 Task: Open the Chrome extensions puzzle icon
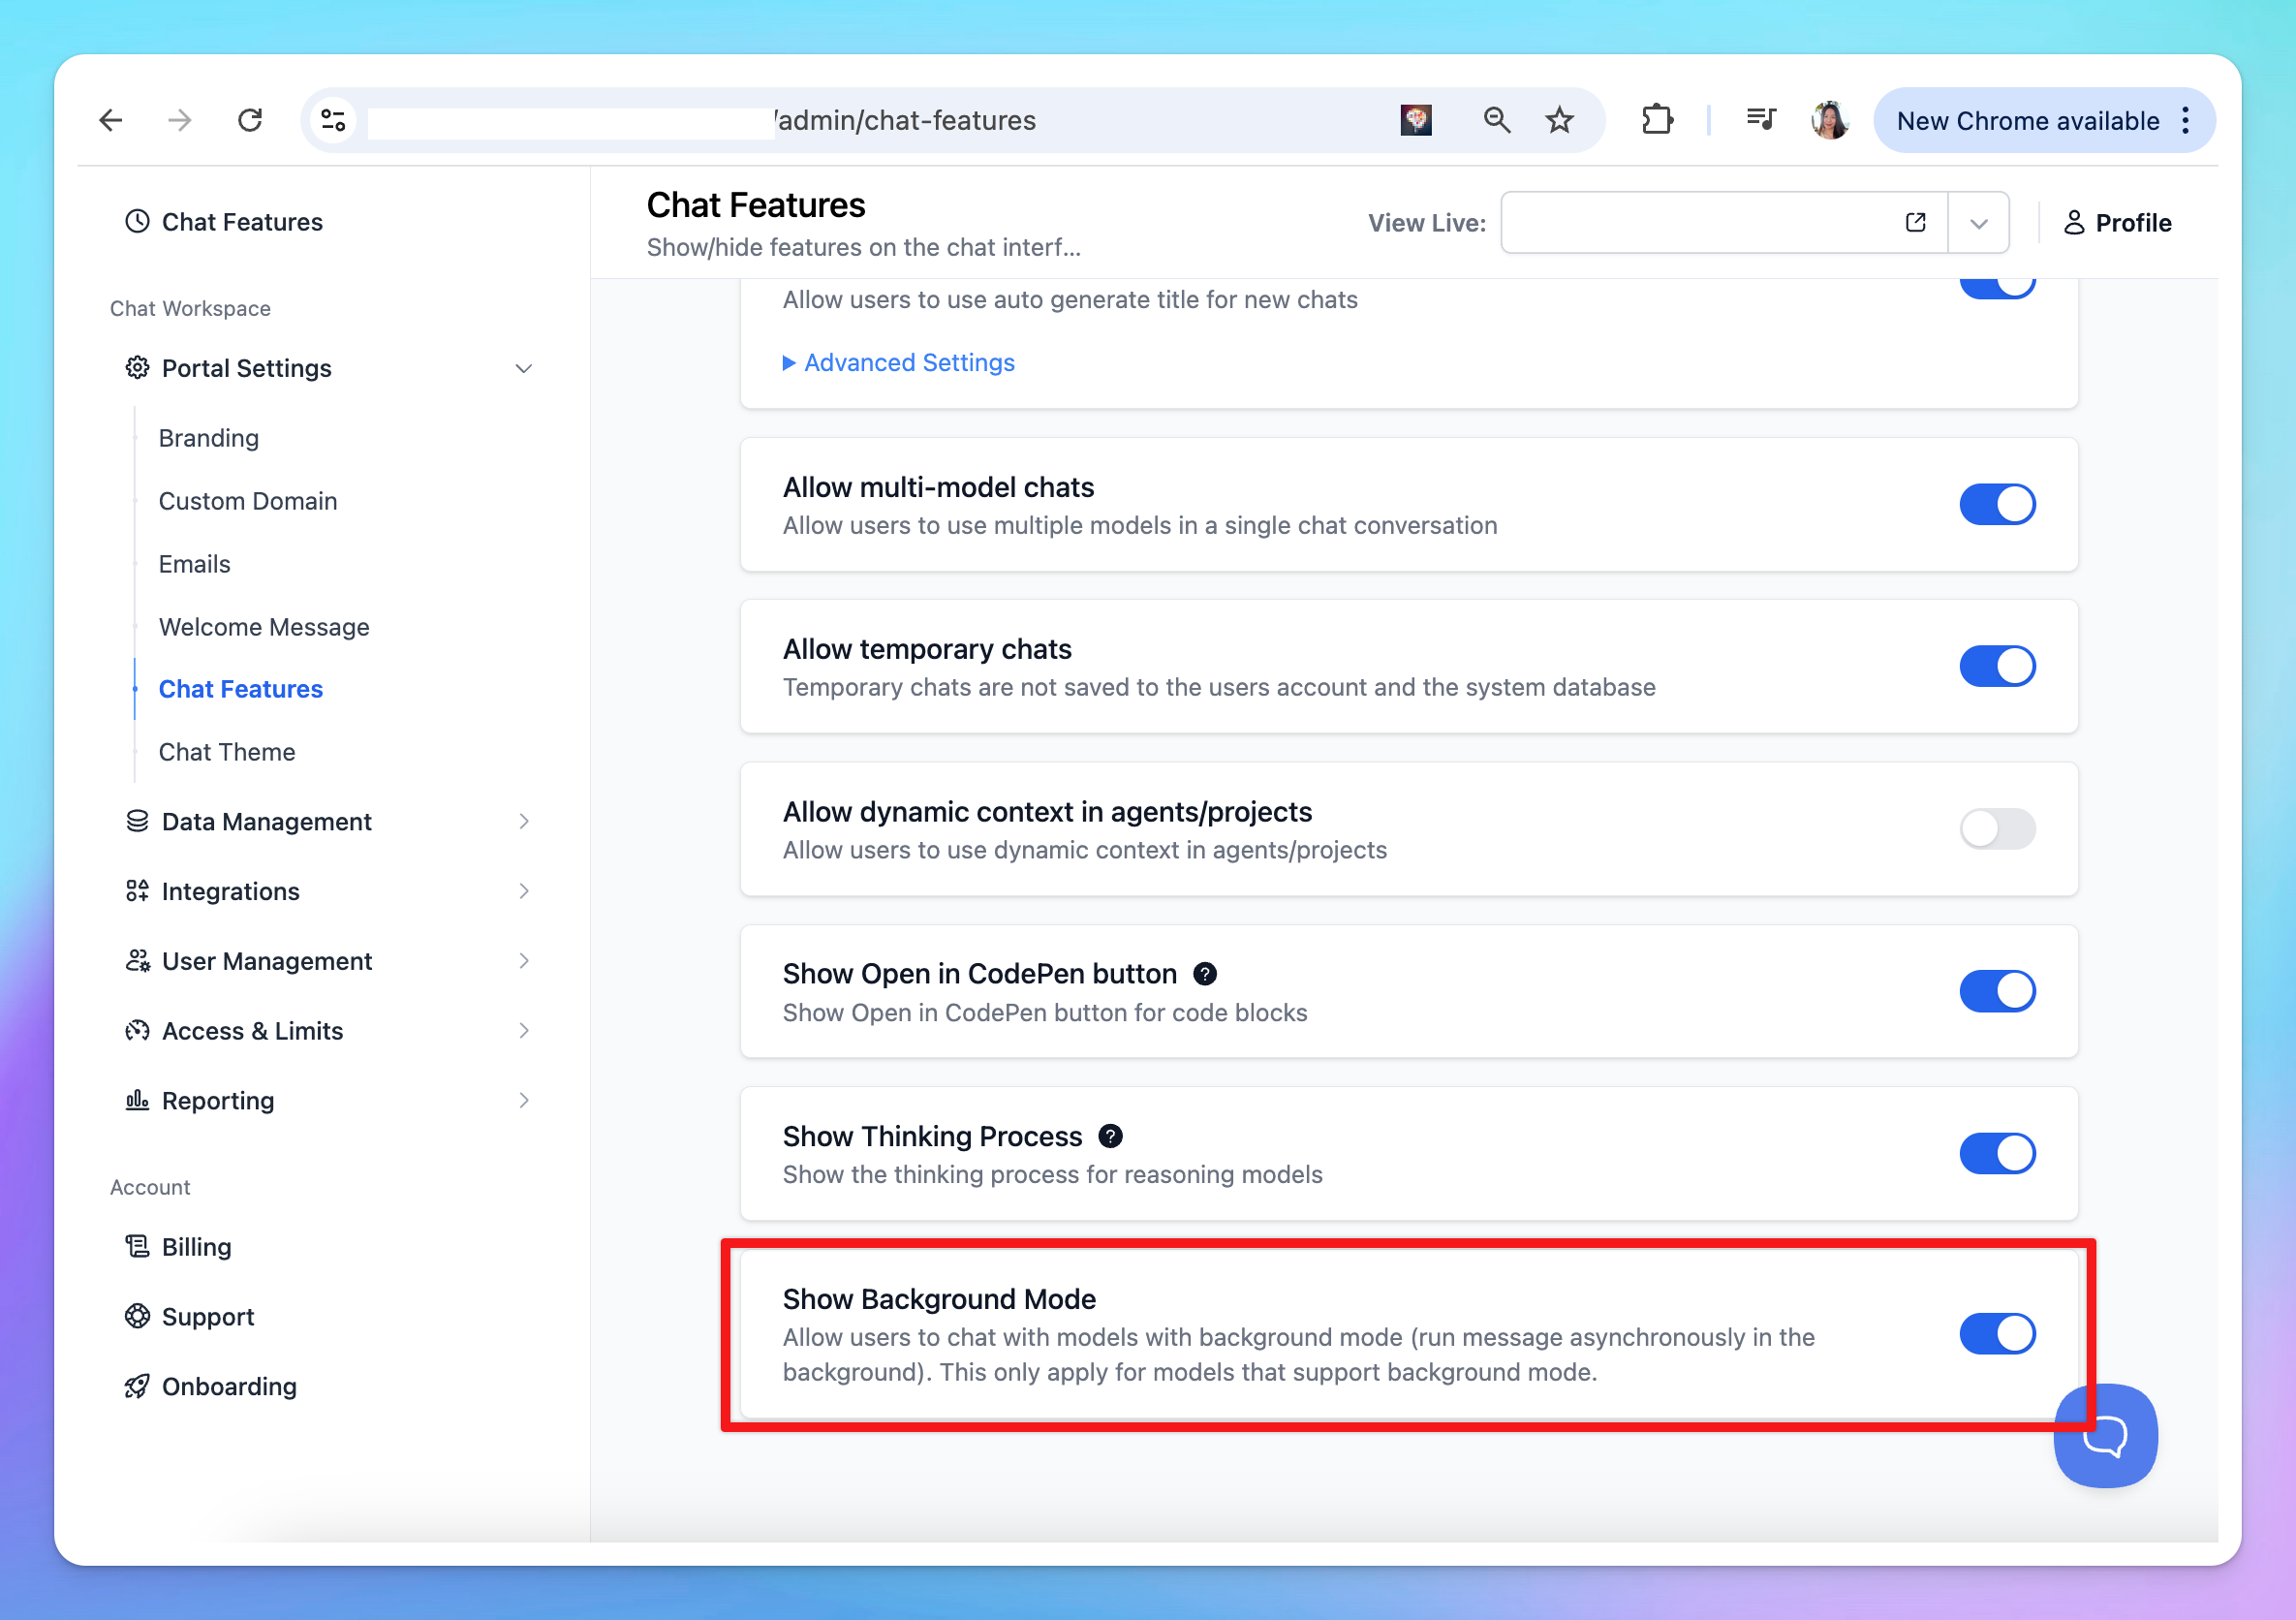[1657, 121]
